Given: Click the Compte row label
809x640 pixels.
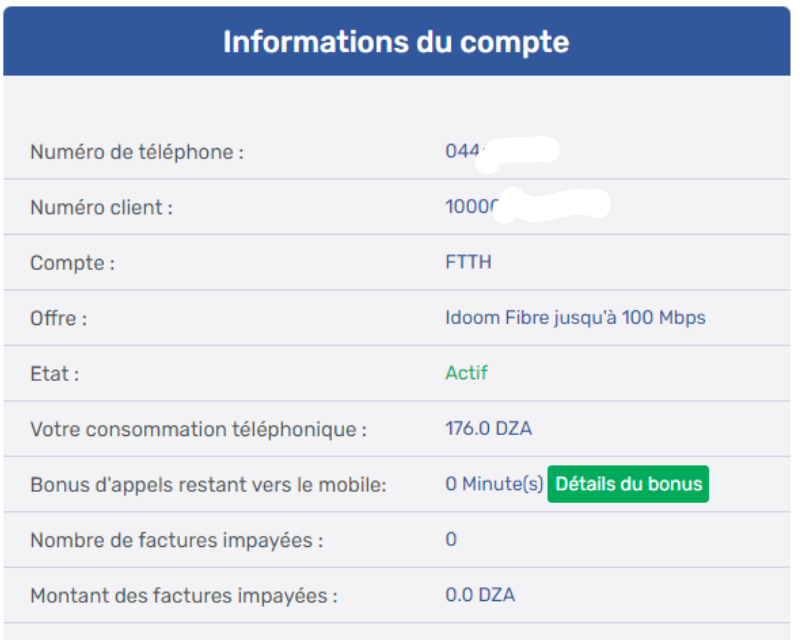Looking at the screenshot, I should click(x=72, y=263).
